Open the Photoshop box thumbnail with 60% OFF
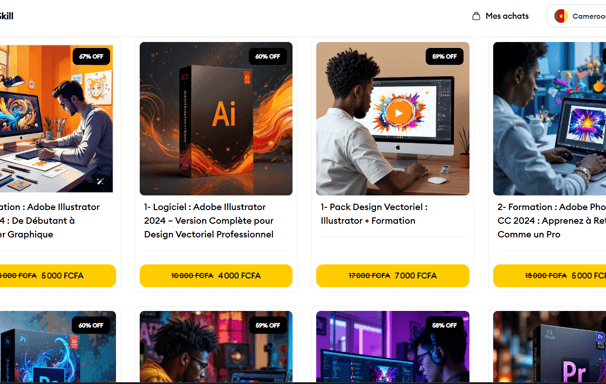This screenshot has height=384, width=606. click(57, 347)
